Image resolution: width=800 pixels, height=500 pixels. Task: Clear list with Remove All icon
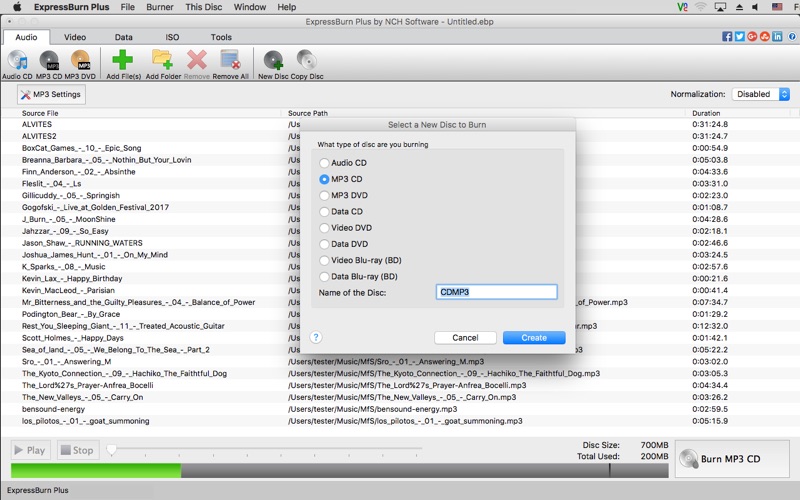pos(230,65)
